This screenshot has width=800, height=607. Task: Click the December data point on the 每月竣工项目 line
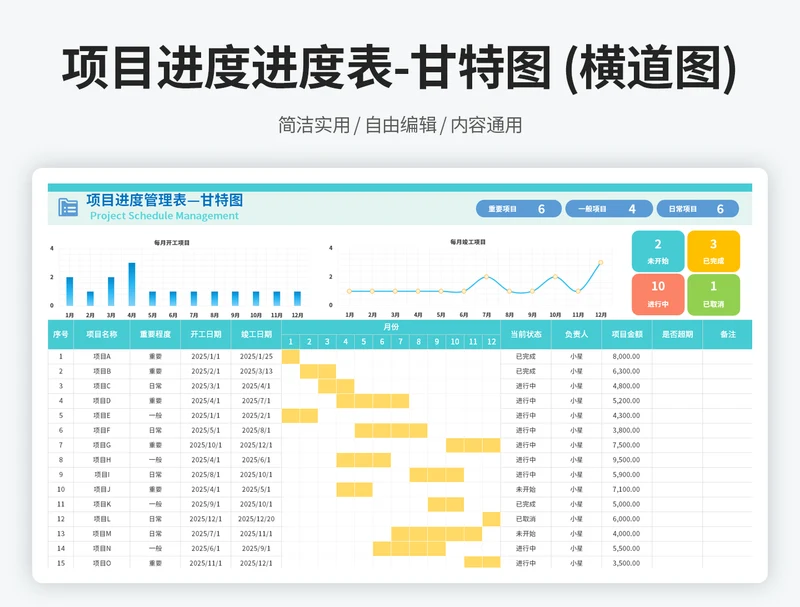pyautogui.click(x=601, y=262)
